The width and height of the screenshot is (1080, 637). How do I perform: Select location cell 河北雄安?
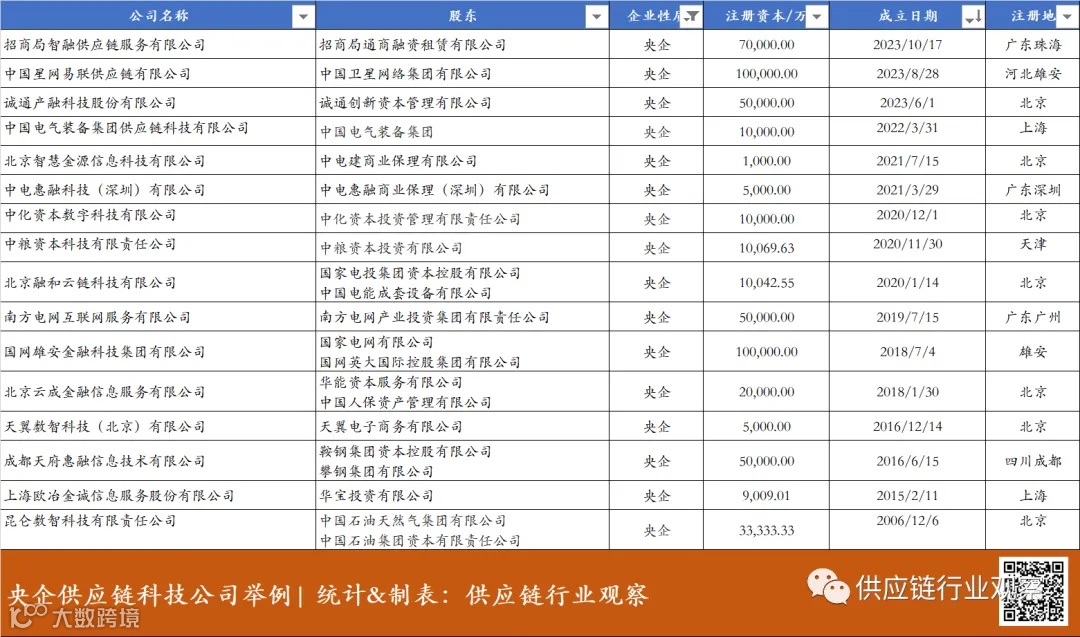point(1033,74)
